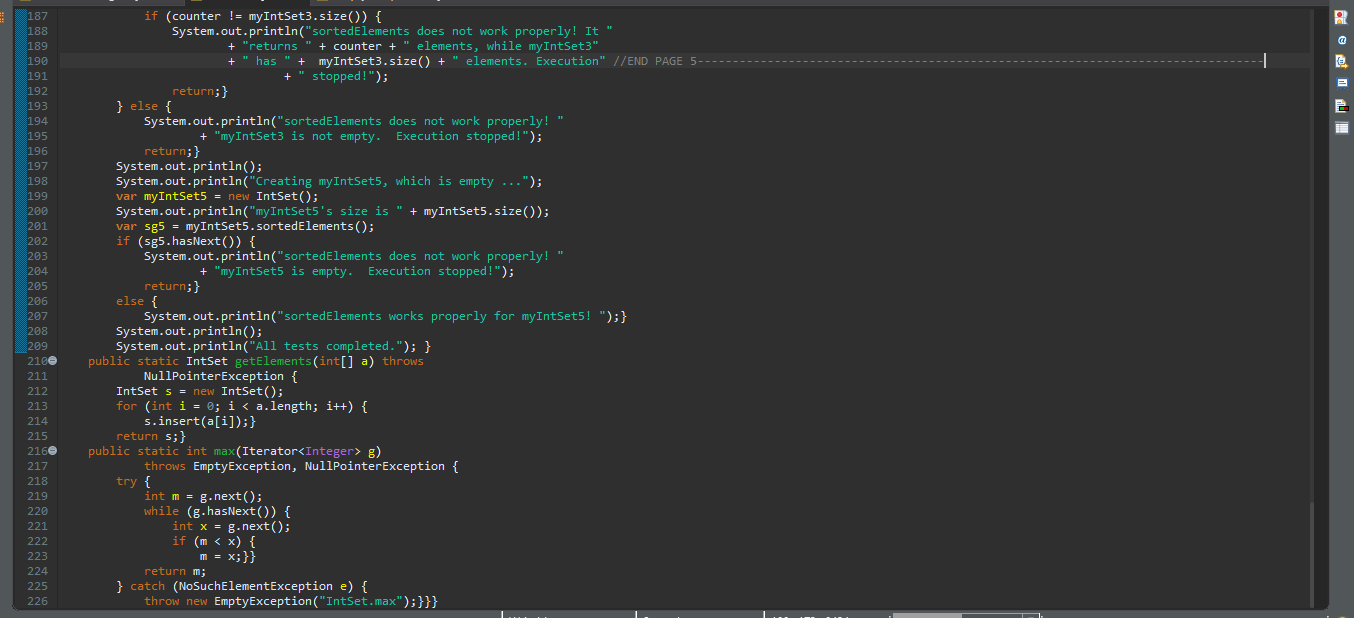This screenshot has width=1354, height=618.
Task: Click line number 187 in the gutter
Action: [x=37, y=16]
